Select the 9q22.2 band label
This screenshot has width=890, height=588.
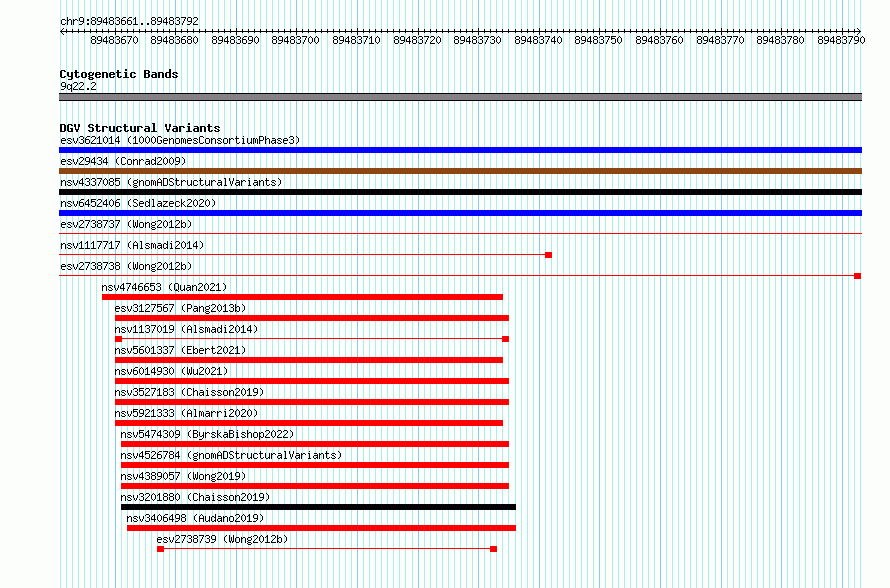(78, 86)
